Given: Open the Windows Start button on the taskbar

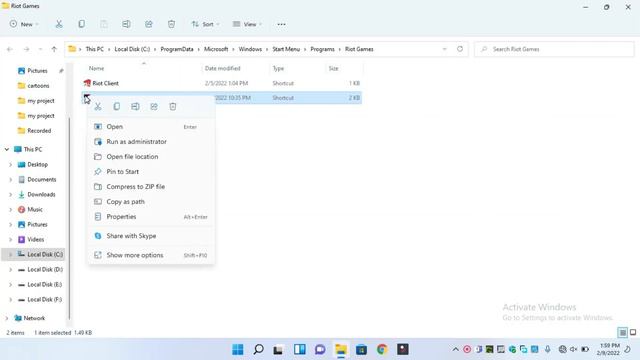Looking at the screenshot, I should [x=238, y=349].
